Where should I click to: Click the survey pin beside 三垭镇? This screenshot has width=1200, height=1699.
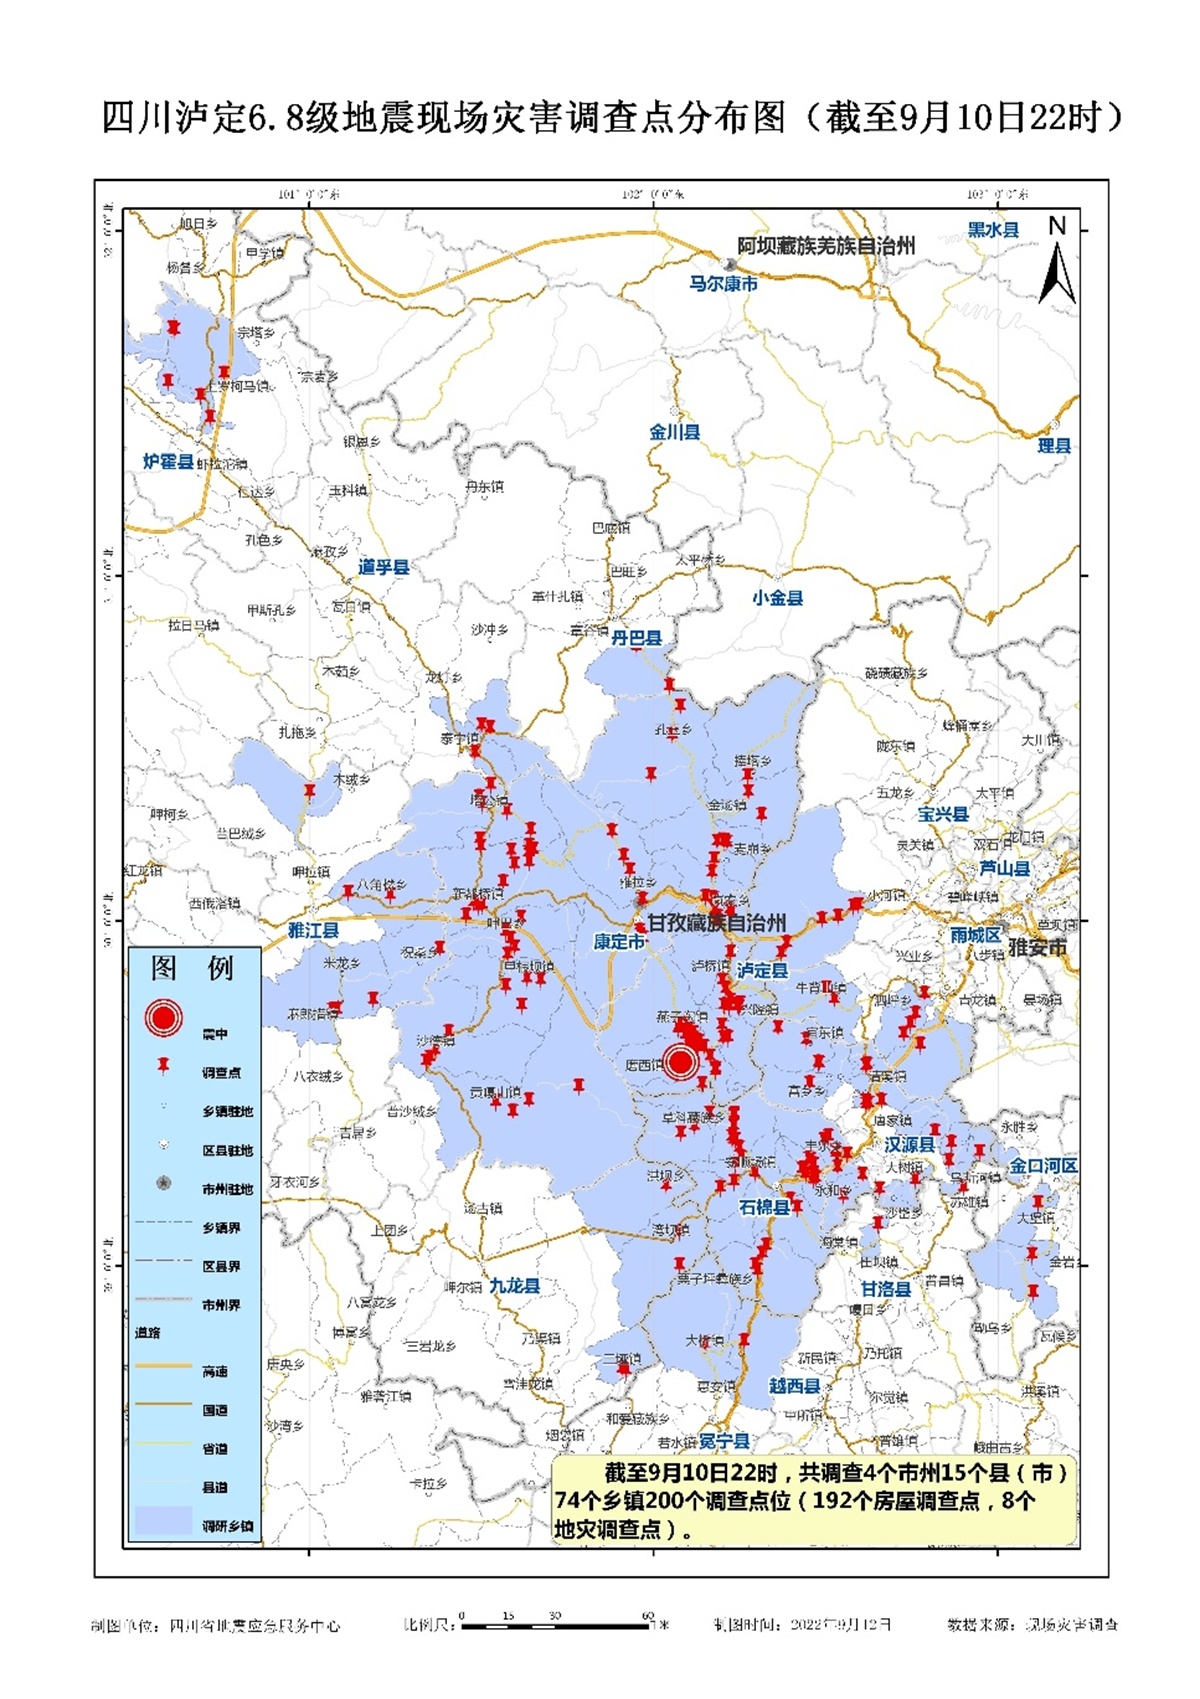(625, 1368)
